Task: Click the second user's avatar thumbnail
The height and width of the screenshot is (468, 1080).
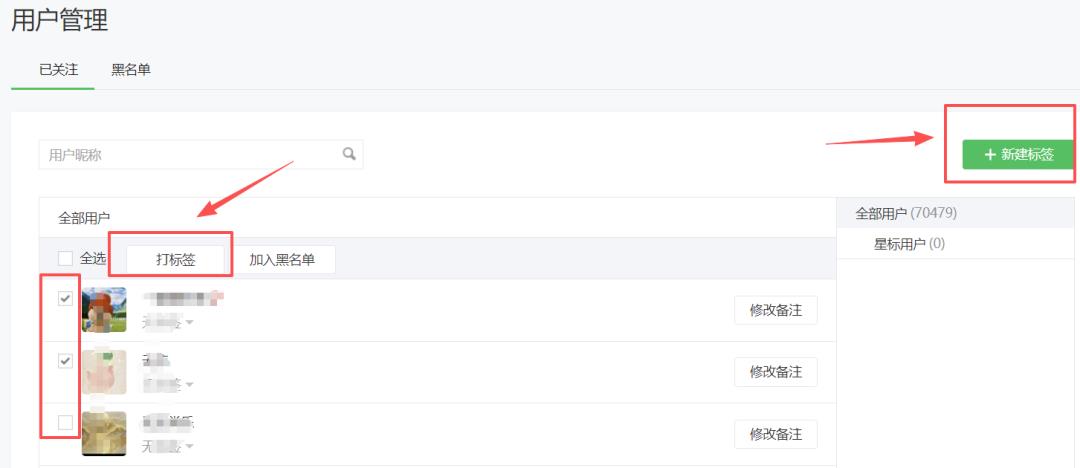Action: click(x=104, y=372)
